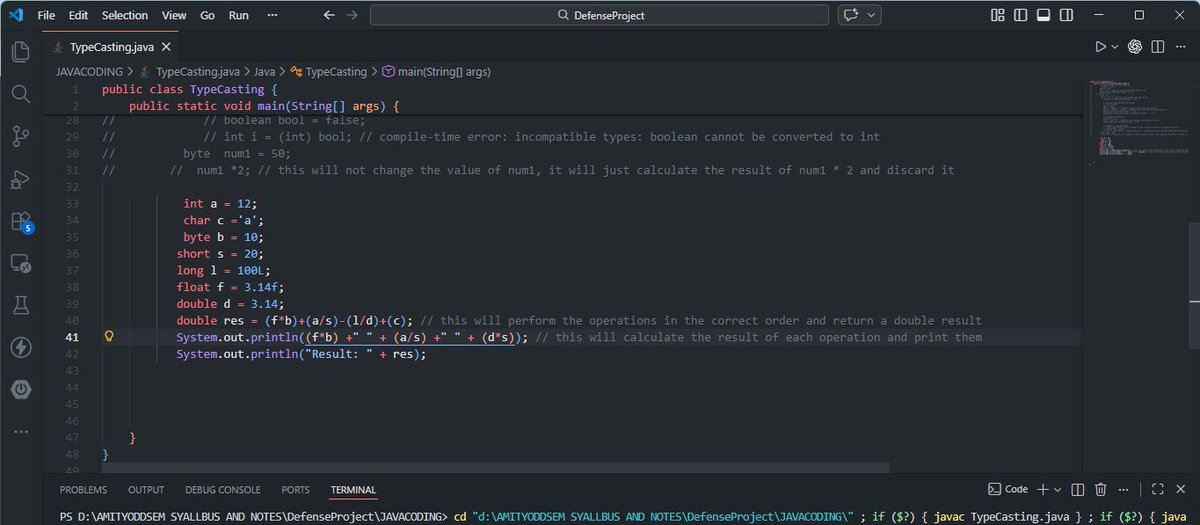Open the File menu
This screenshot has width=1200, height=525.
coord(46,15)
